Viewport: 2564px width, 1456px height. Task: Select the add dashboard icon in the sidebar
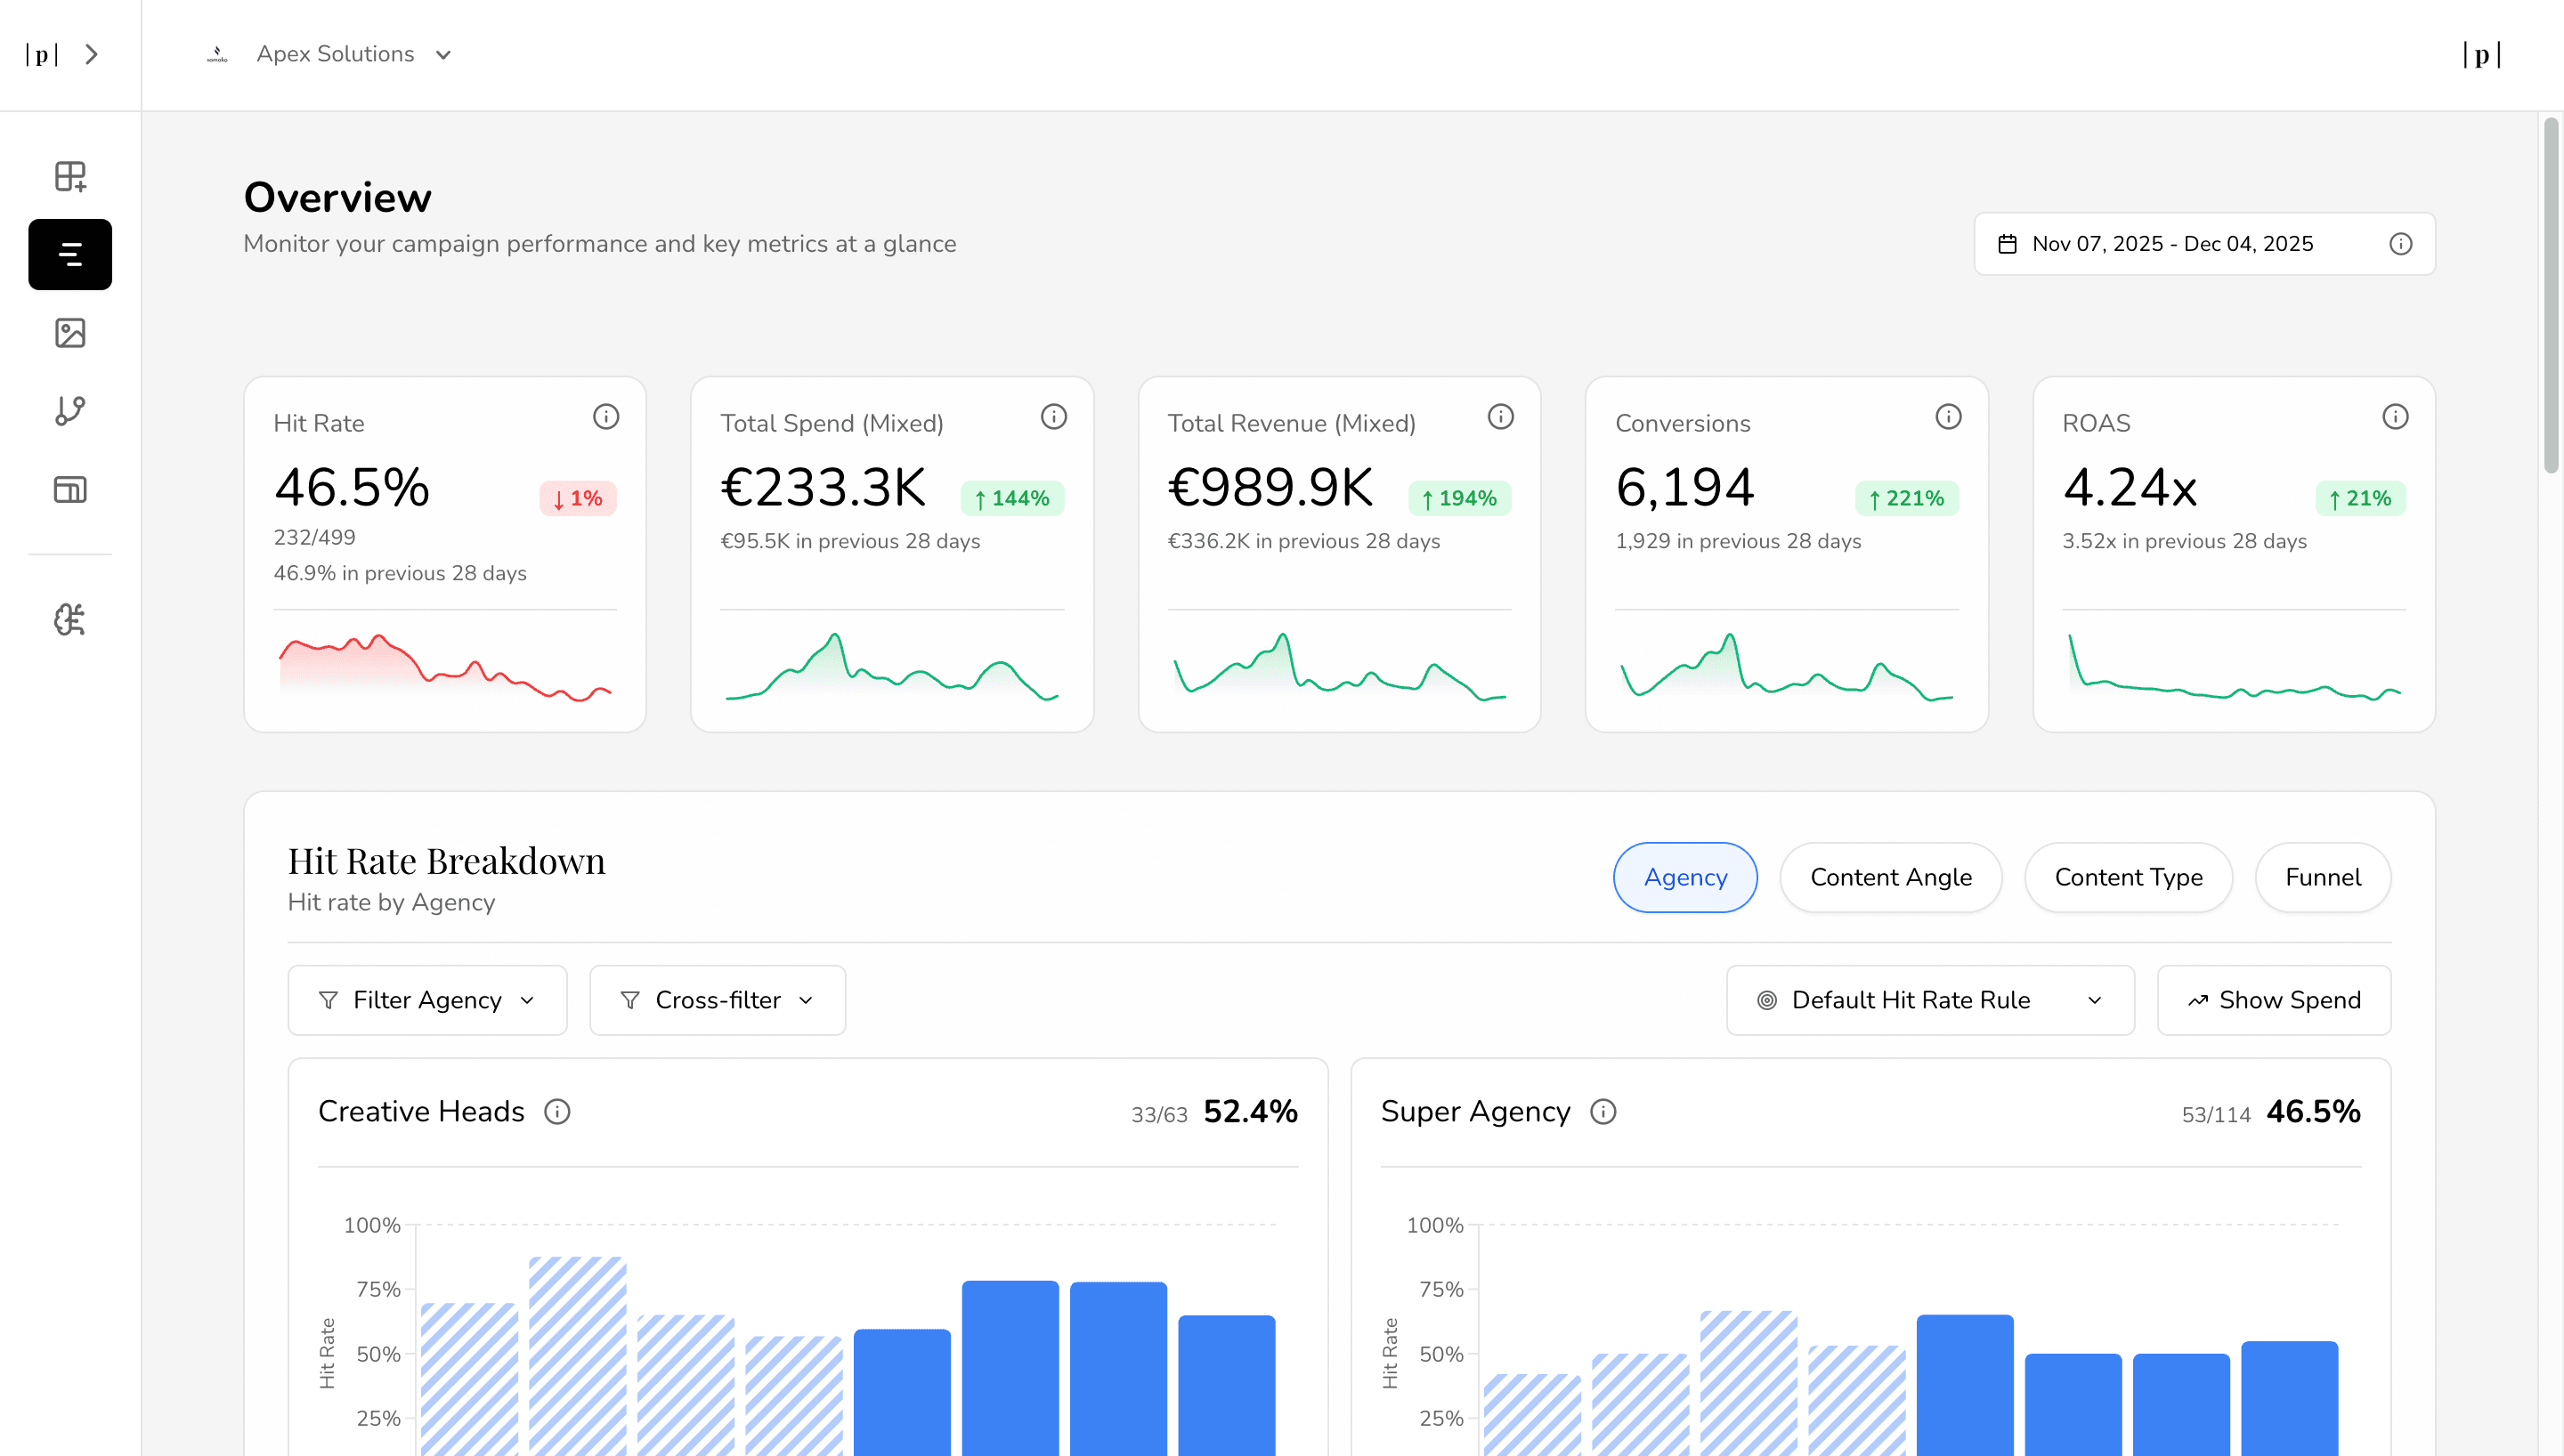pos(69,177)
